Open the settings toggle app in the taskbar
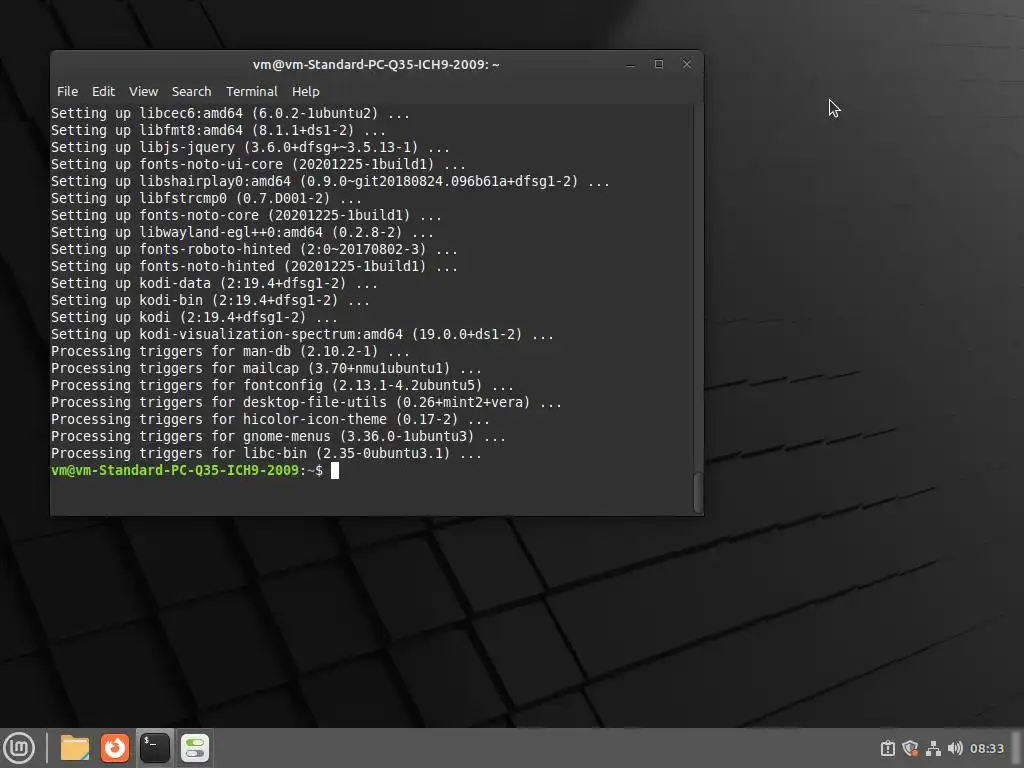Image resolution: width=1024 pixels, height=768 pixels. point(195,748)
